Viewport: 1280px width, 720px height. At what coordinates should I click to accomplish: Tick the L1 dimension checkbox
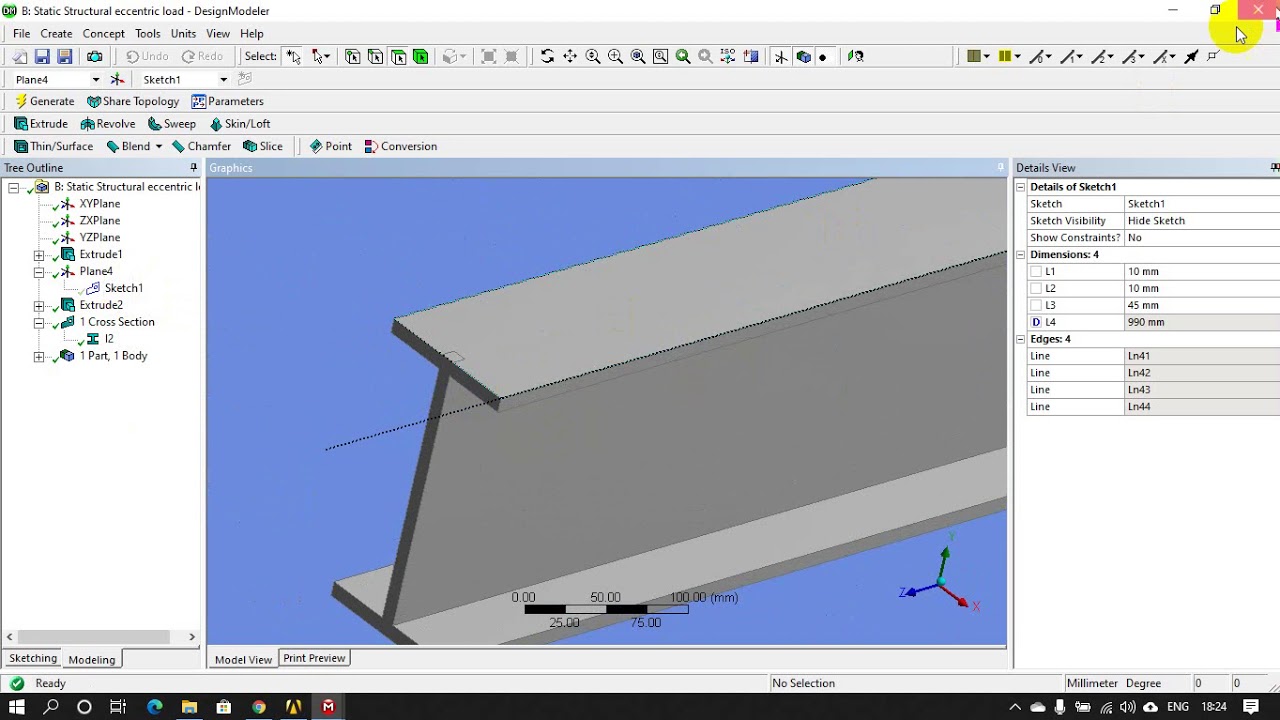pyautogui.click(x=1036, y=271)
